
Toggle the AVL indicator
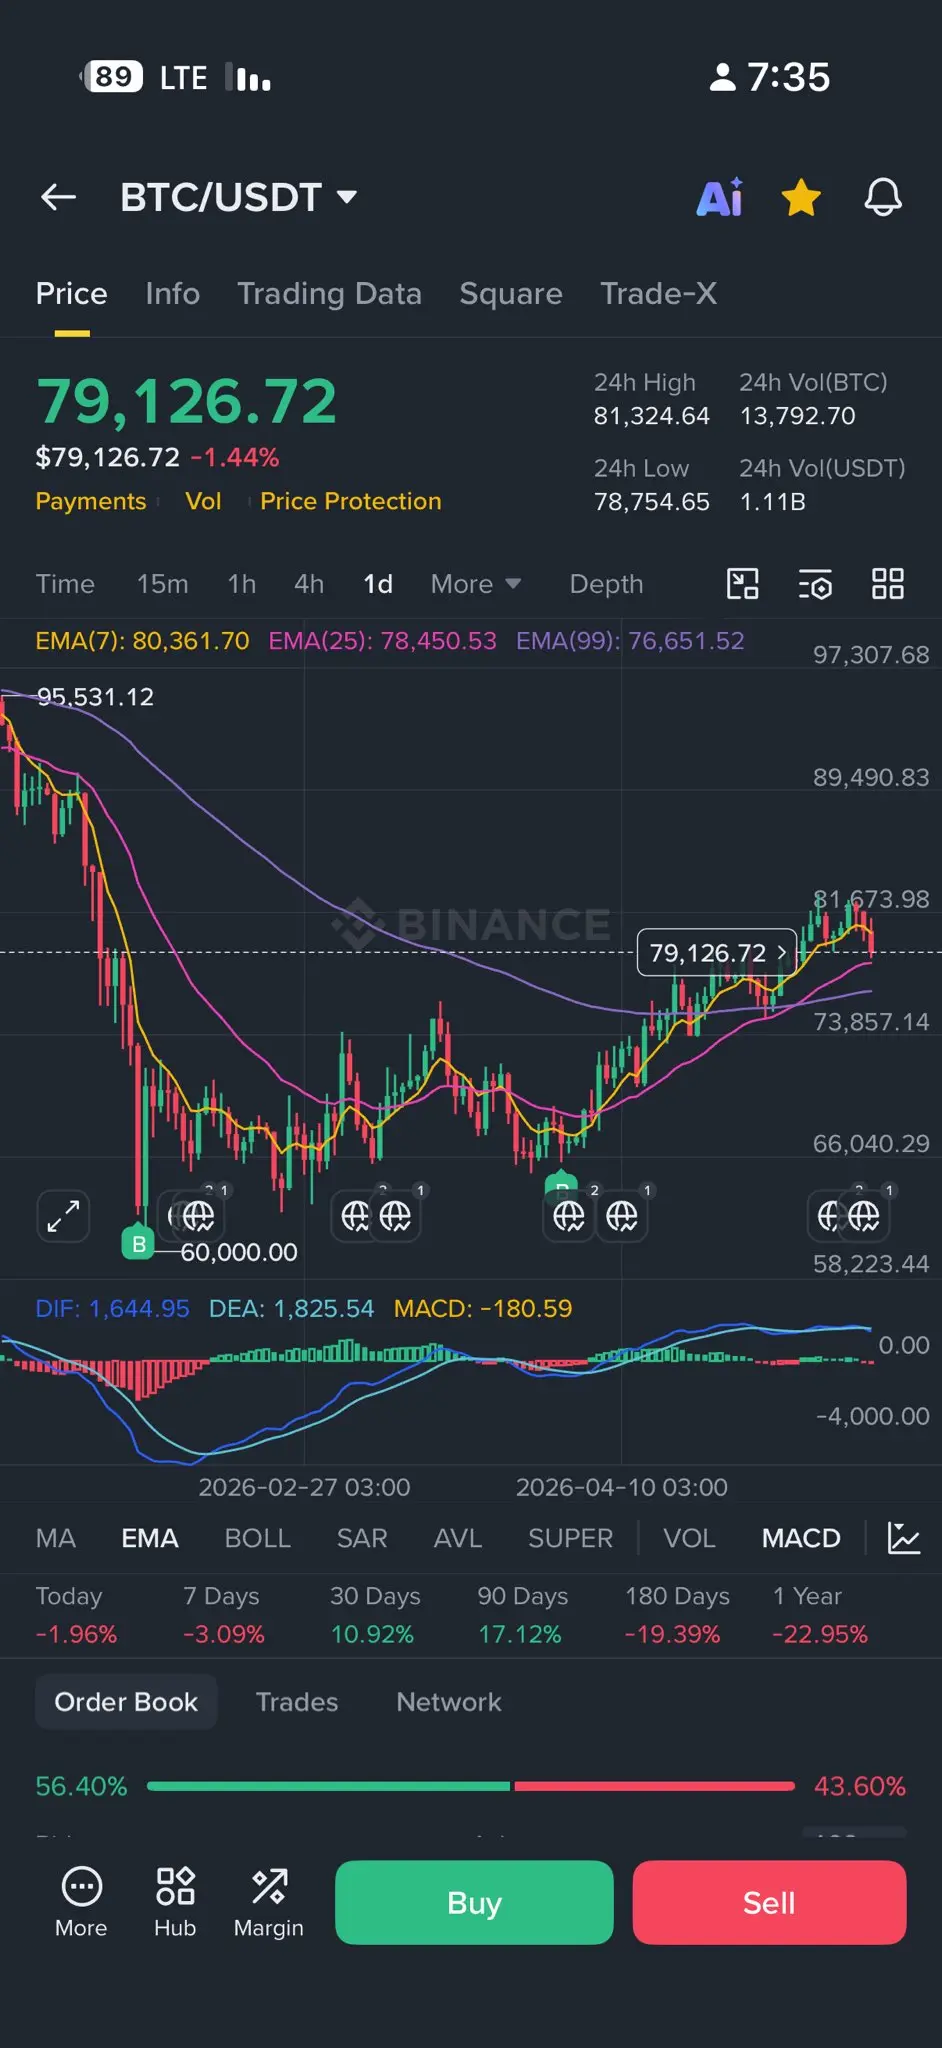(x=458, y=1538)
